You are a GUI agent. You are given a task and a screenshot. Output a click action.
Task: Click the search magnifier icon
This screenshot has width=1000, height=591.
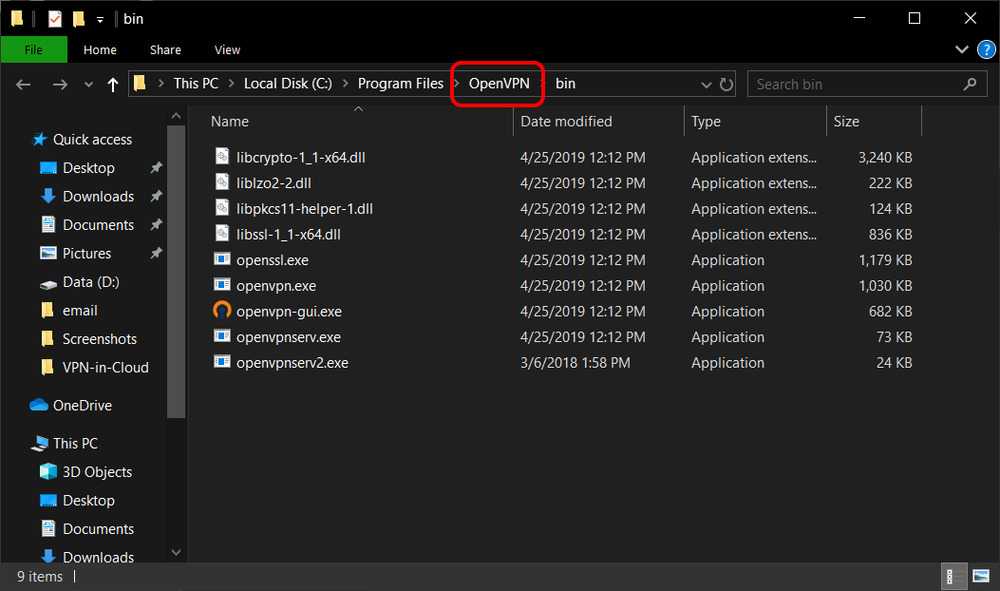[x=969, y=84]
